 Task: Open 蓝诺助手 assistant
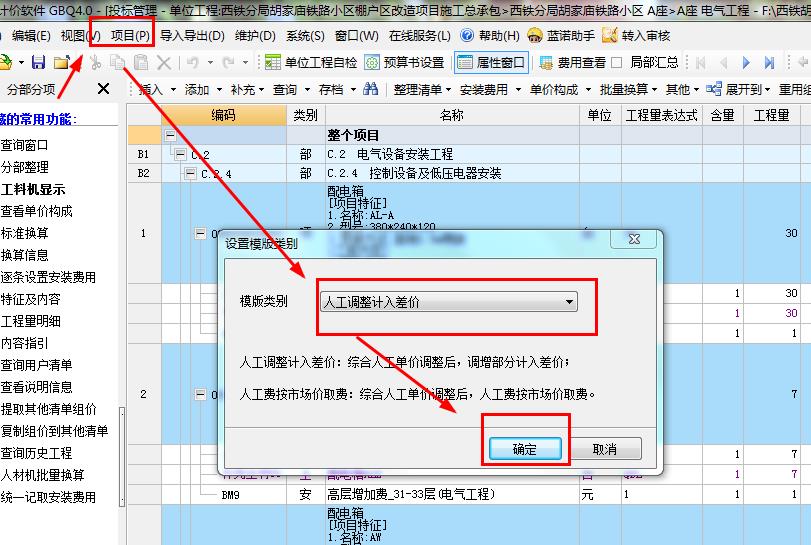pyautogui.click(x=561, y=35)
